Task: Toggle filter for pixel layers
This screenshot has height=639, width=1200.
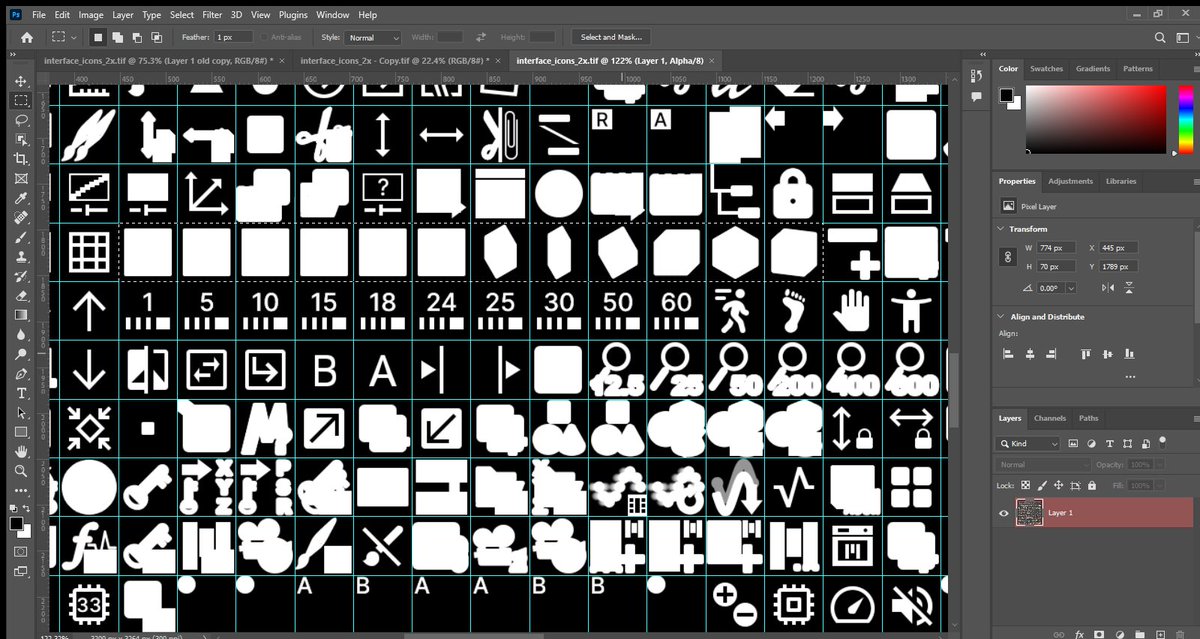Action: coord(1073,443)
